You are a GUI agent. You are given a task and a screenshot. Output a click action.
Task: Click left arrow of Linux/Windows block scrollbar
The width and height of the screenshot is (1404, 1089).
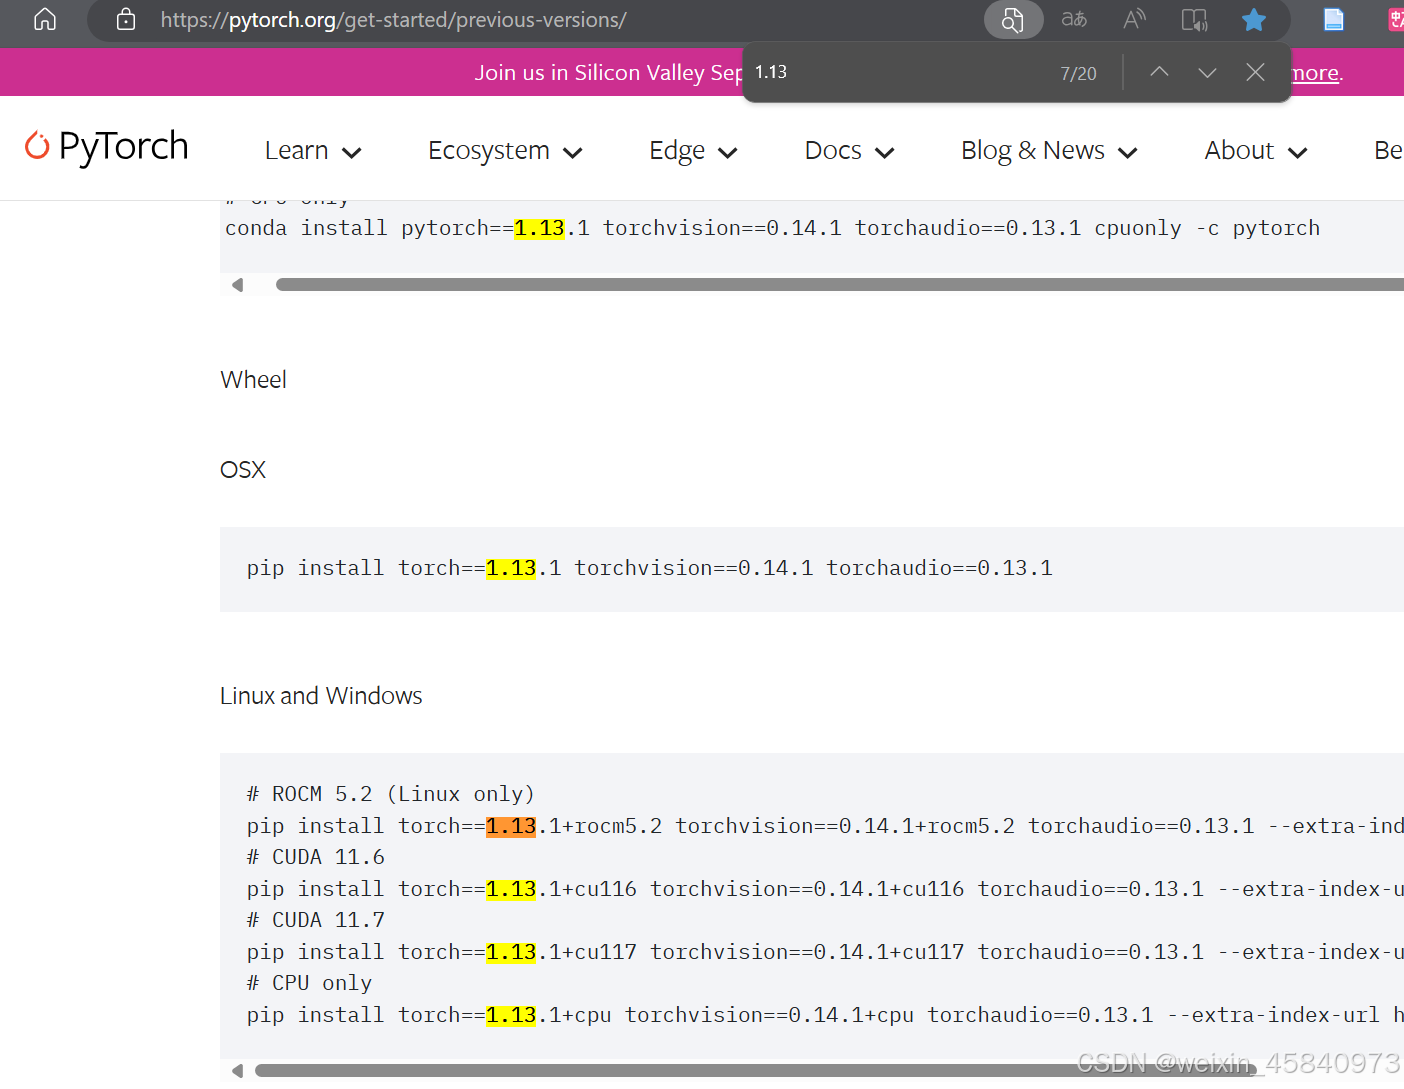pyautogui.click(x=237, y=1071)
